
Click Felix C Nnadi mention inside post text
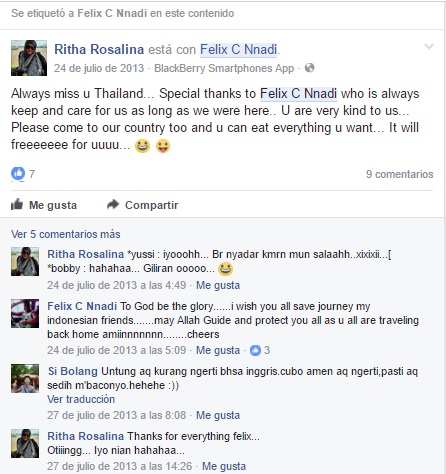pyautogui.click(x=298, y=94)
